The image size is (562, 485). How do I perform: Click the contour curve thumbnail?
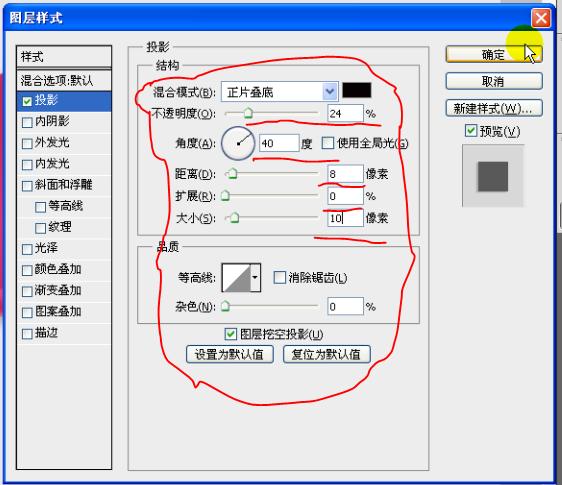pos(236,277)
